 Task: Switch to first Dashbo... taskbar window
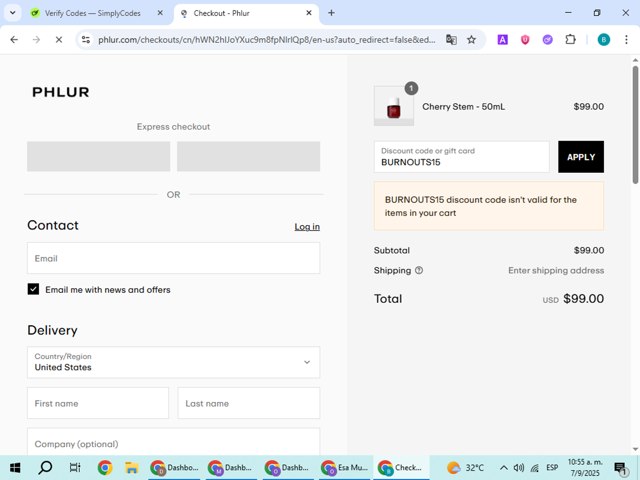[174, 468]
